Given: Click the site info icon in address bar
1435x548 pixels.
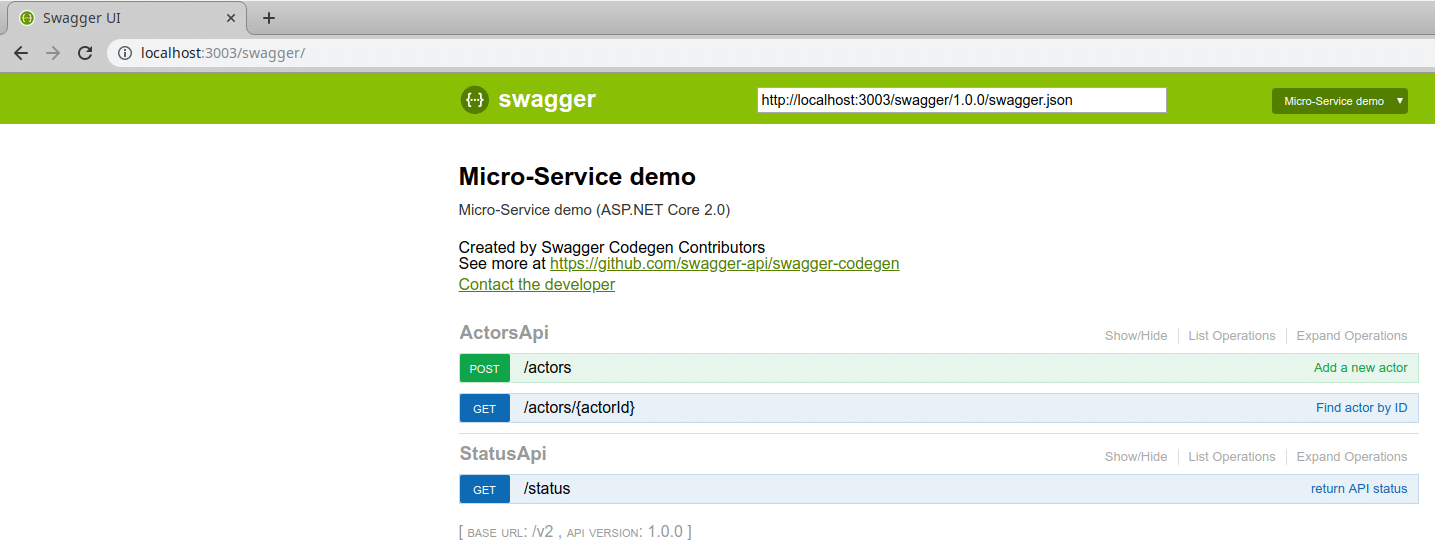Looking at the screenshot, I should tap(125, 53).
